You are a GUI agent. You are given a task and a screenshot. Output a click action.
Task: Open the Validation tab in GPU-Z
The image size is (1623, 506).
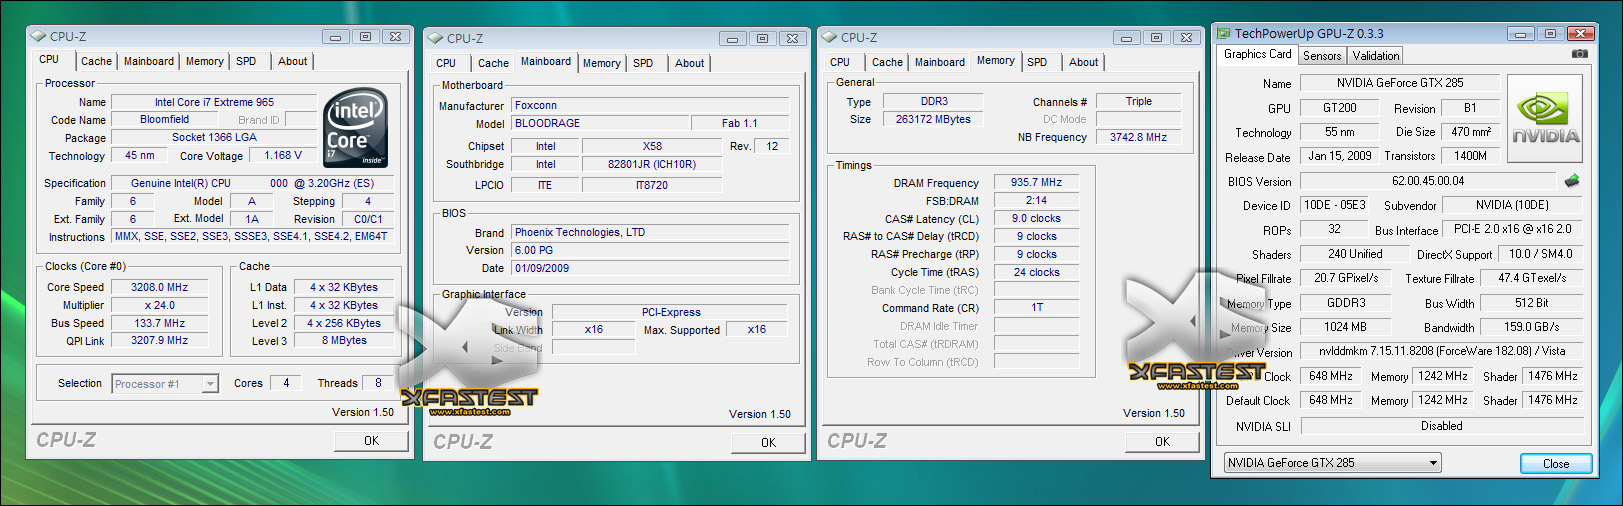(x=1376, y=56)
